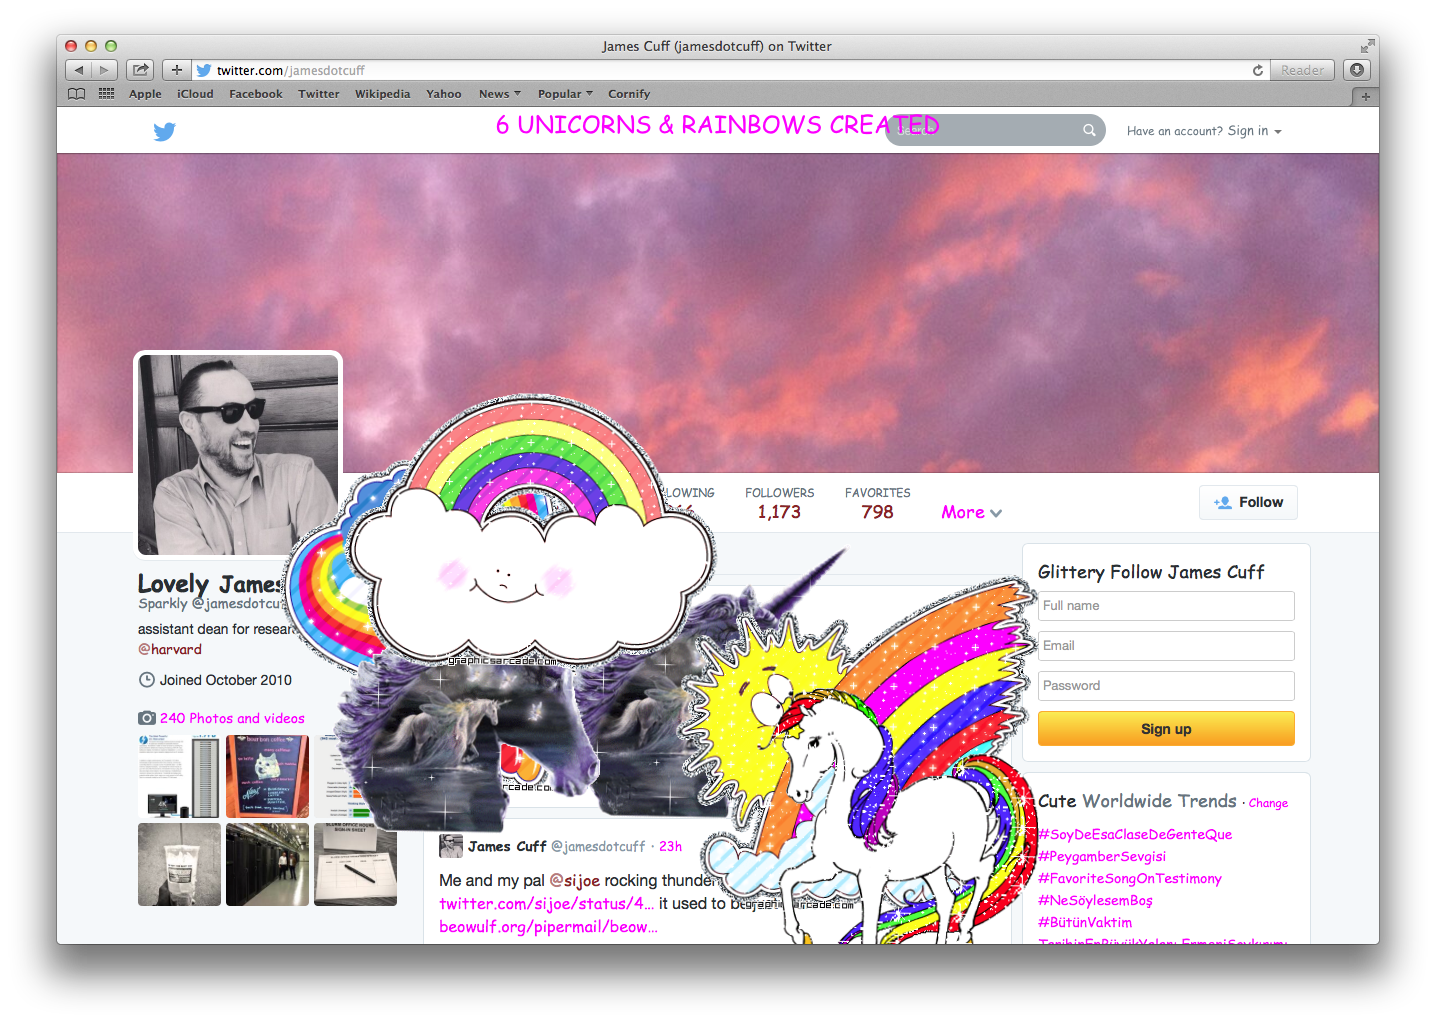Viewport: 1436px width, 1023px height.
Task: Click the small avatar beside the tweet
Action: click(x=451, y=846)
